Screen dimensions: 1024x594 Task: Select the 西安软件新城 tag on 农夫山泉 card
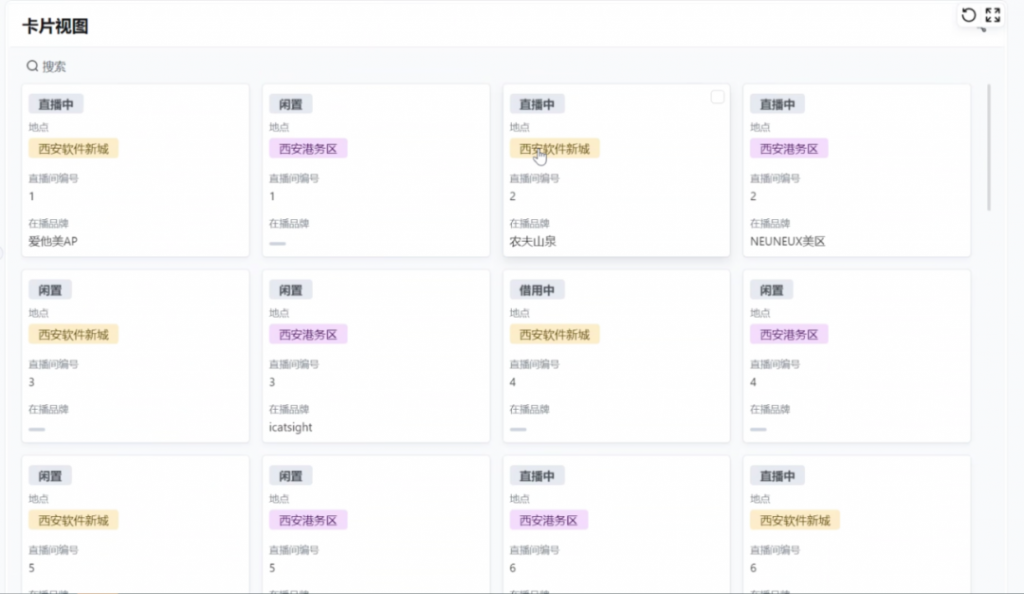[554, 149]
